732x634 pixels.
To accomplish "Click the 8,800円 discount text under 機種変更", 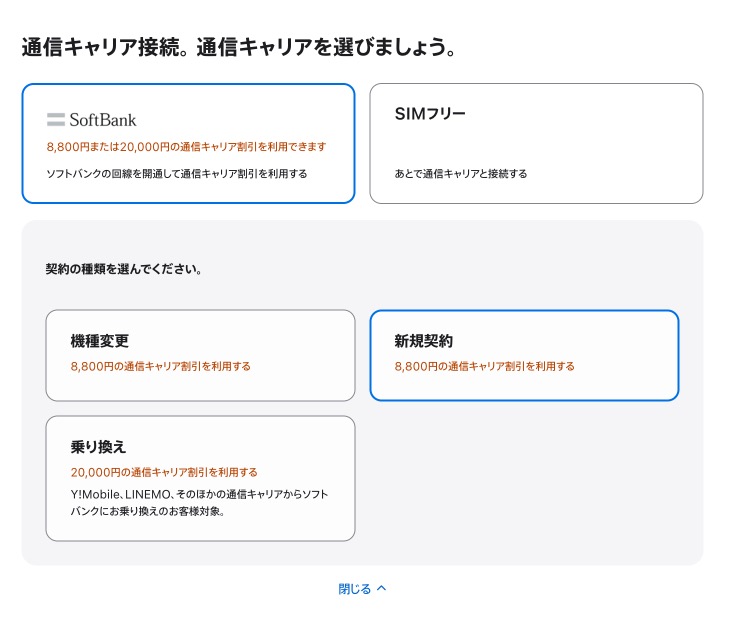I will click(x=160, y=366).
